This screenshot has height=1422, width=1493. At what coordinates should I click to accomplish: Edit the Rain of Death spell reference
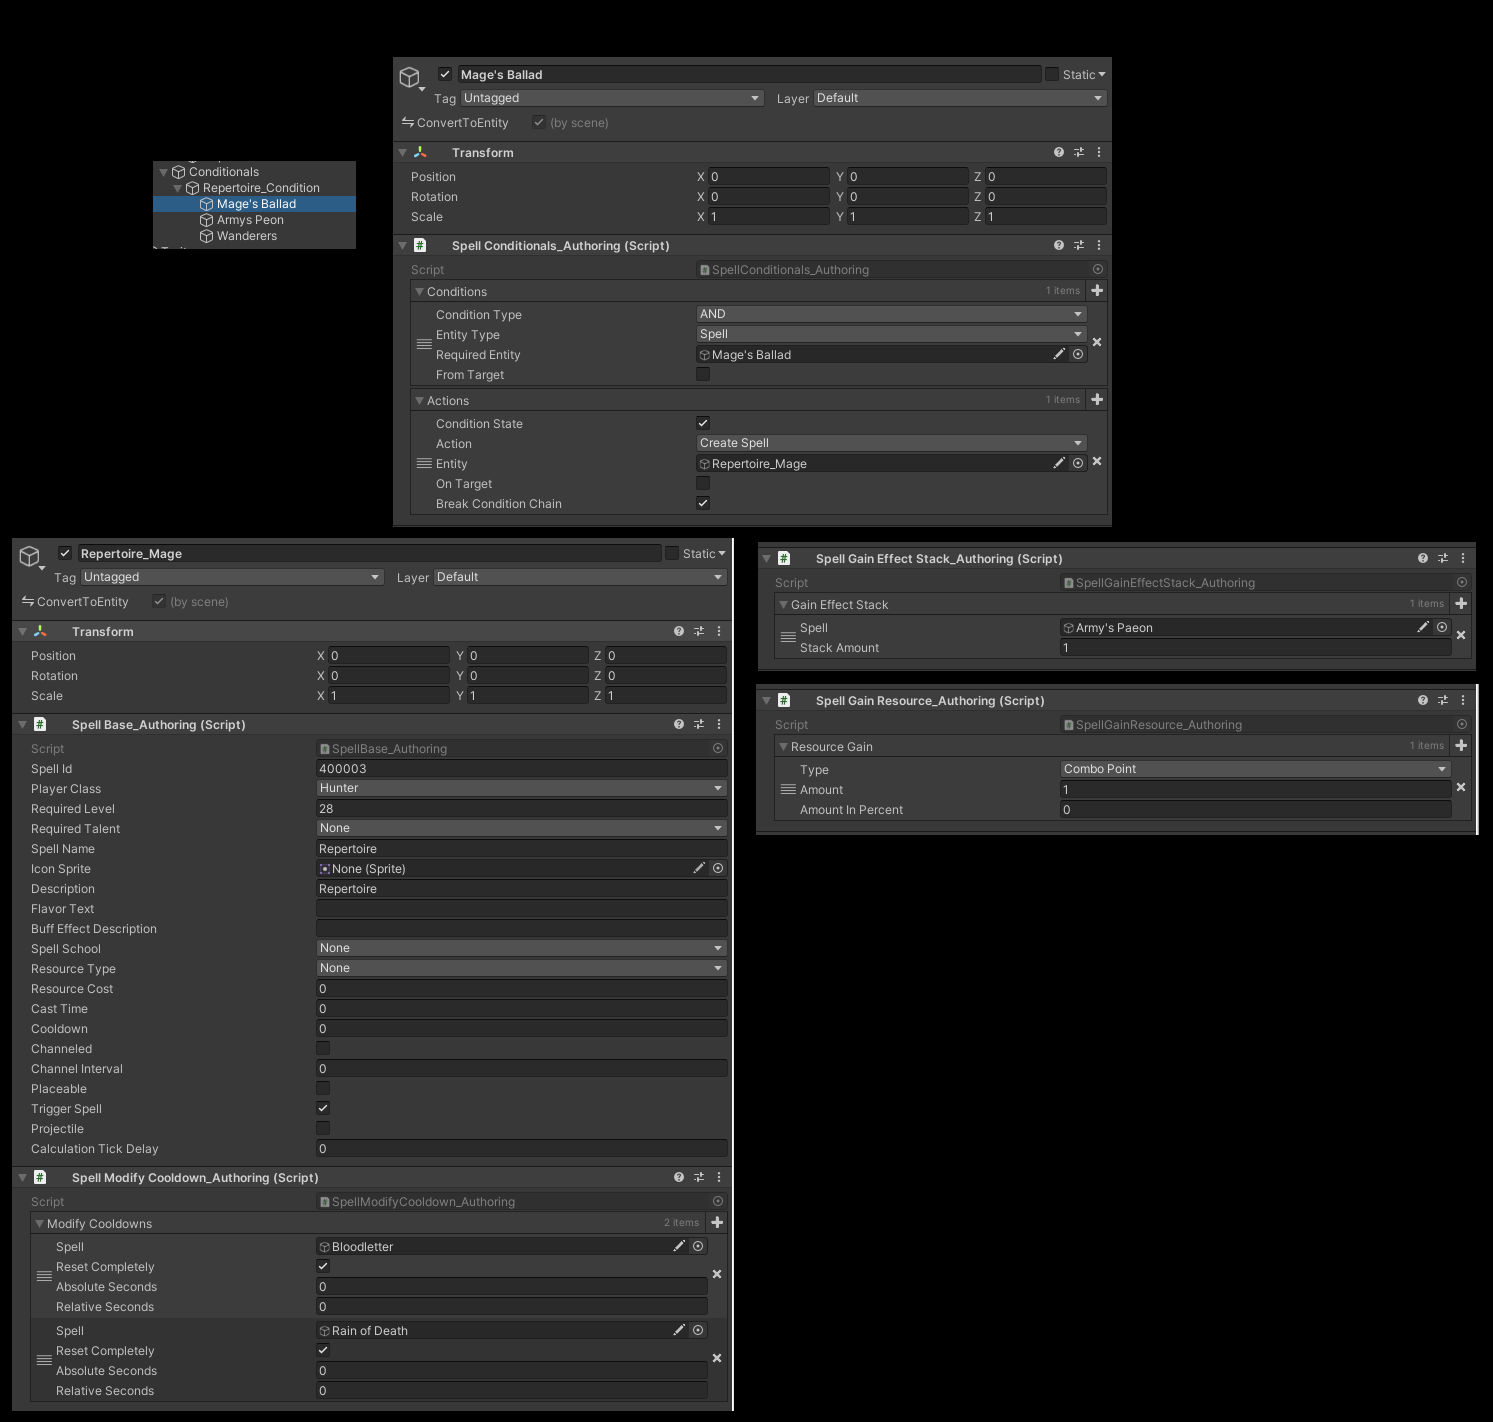[x=679, y=1330]
